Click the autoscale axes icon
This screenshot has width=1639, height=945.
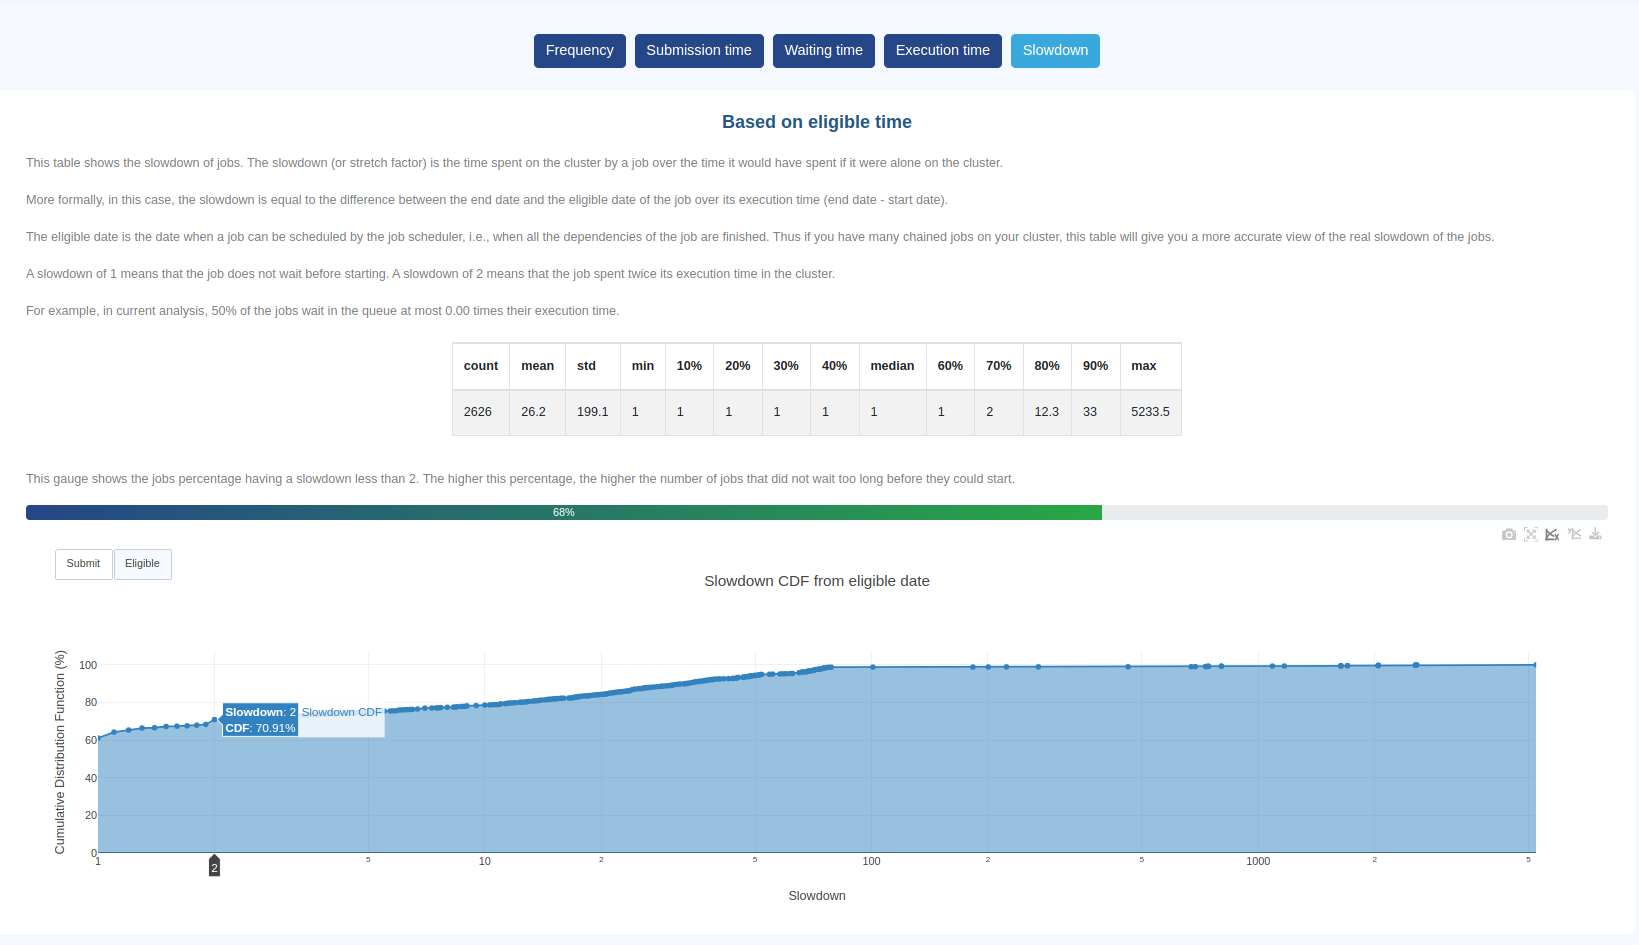[1530, 535]
